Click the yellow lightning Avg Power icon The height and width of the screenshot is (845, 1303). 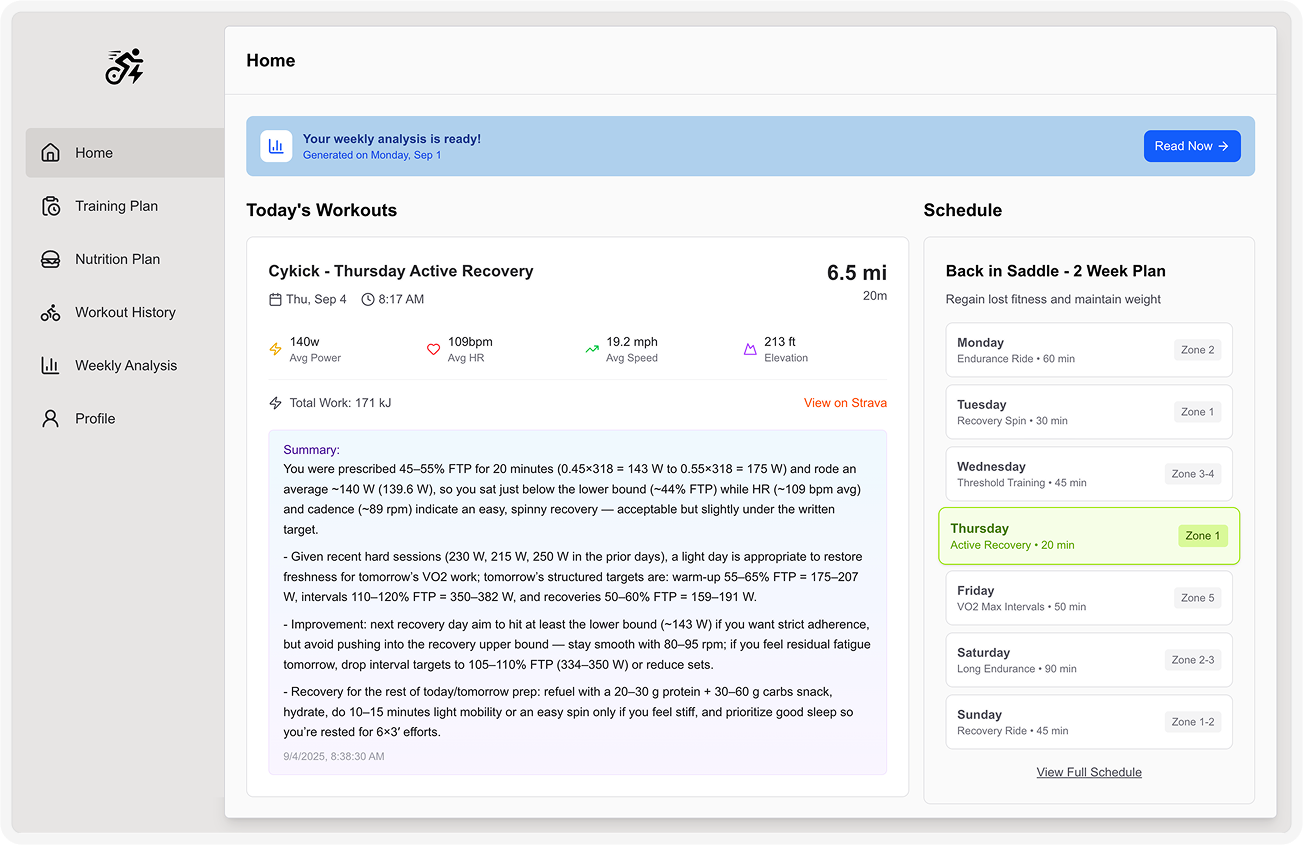pyautogui.click(x=276, y=349)
